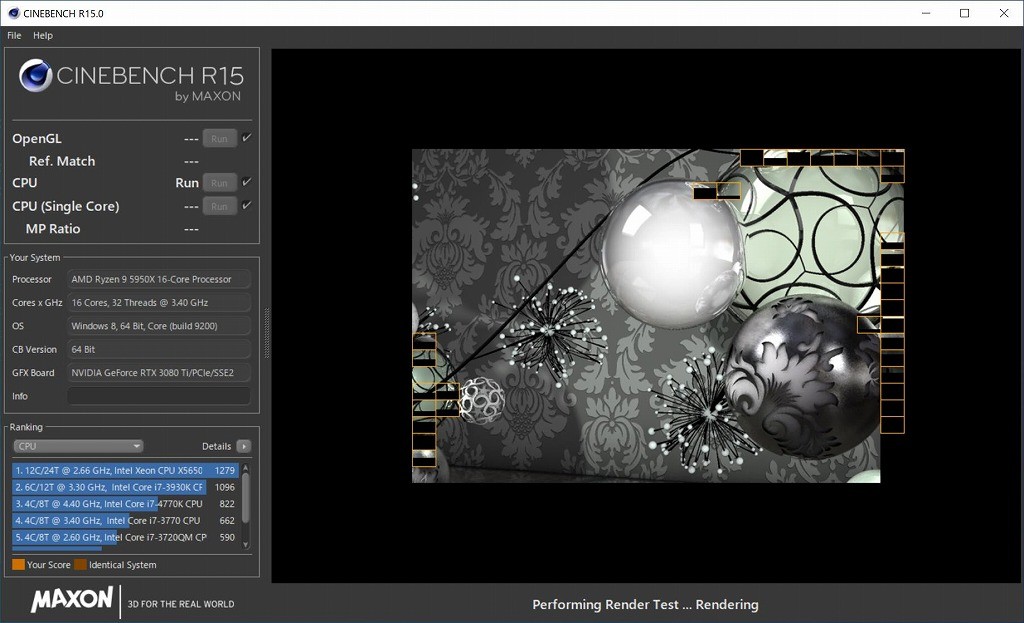
Task: Click the empty Info text field
Action: pyautogui.click(x=158, y=396)
